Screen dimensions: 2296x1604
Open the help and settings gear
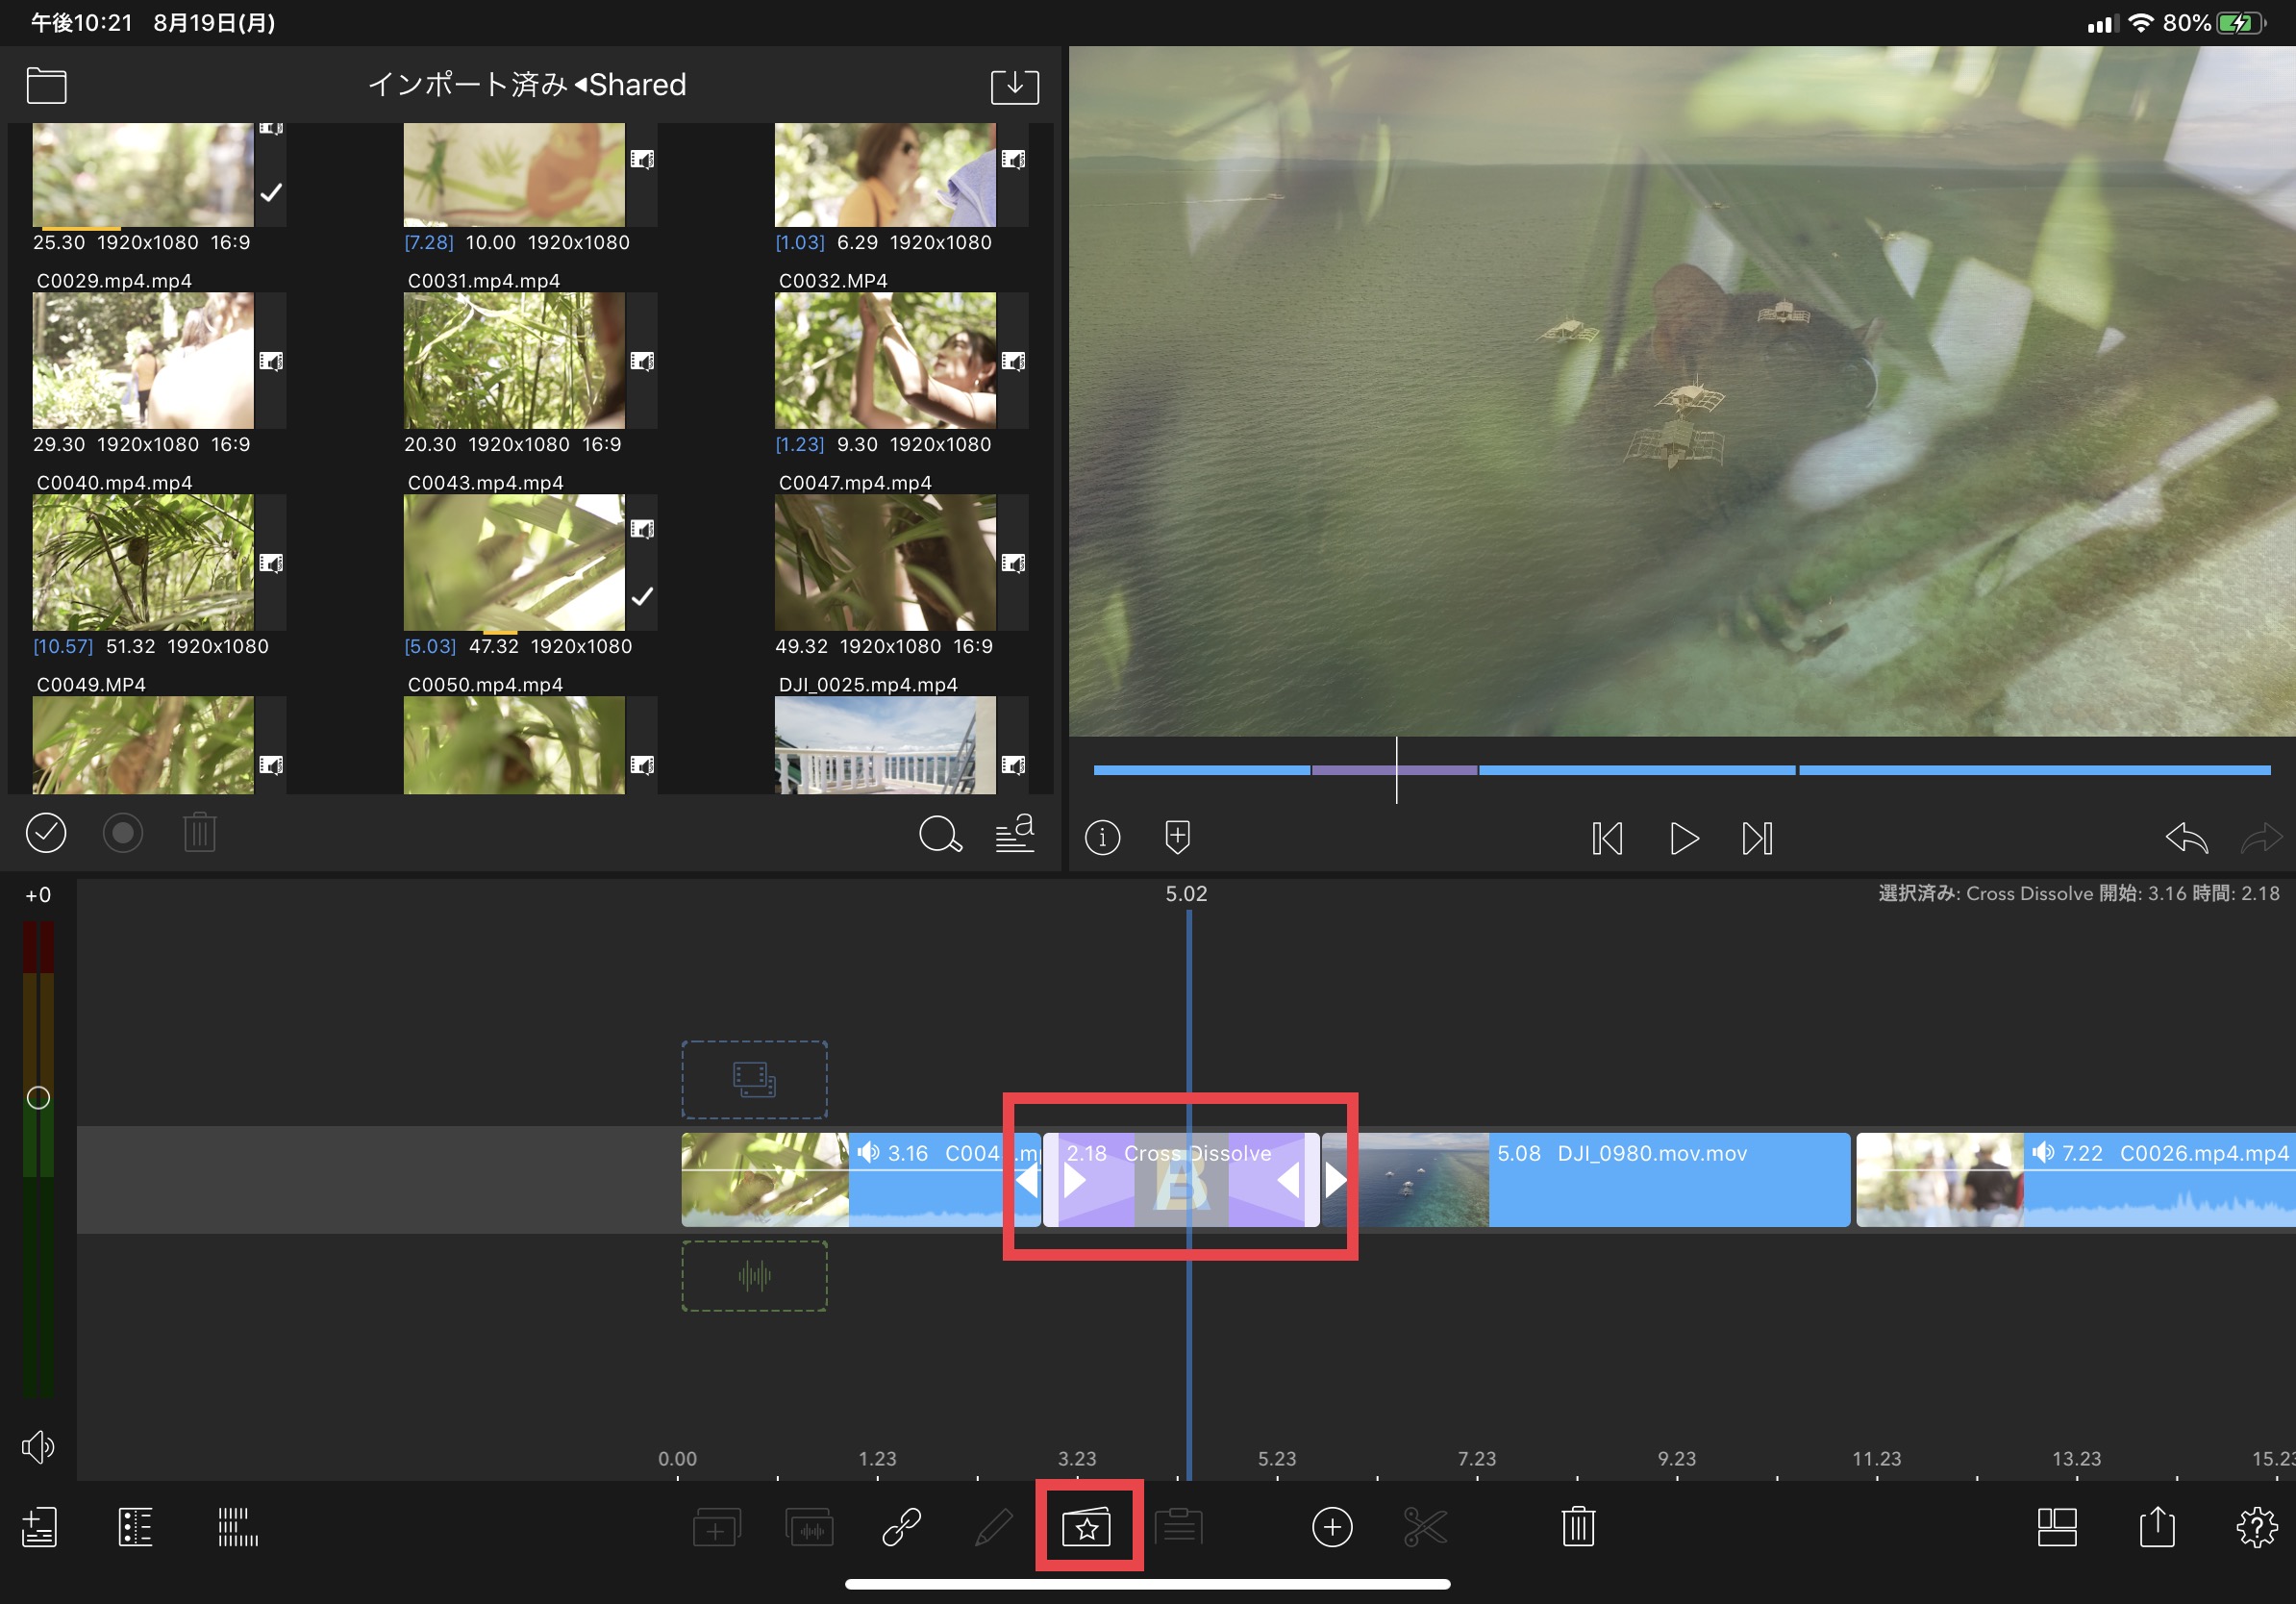point(2256,1527)
